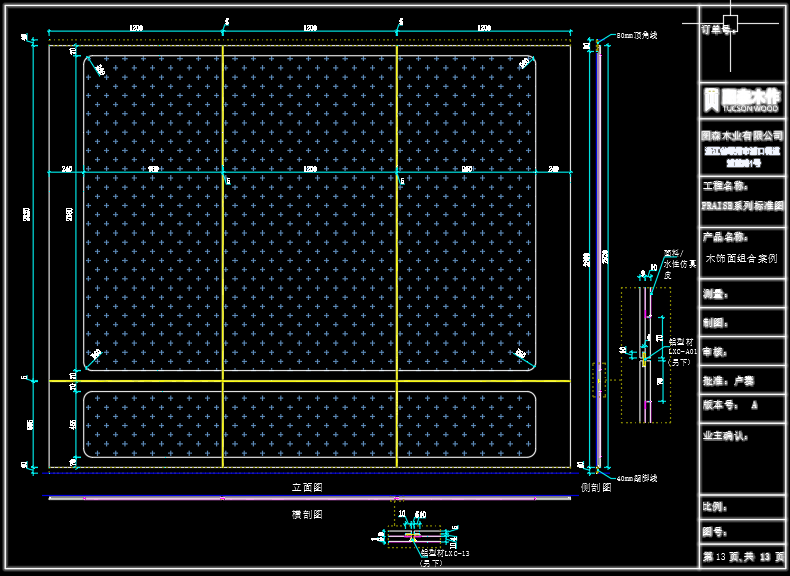
Task: Click the 40mm skirting line annotation
Action: [636, 478]
